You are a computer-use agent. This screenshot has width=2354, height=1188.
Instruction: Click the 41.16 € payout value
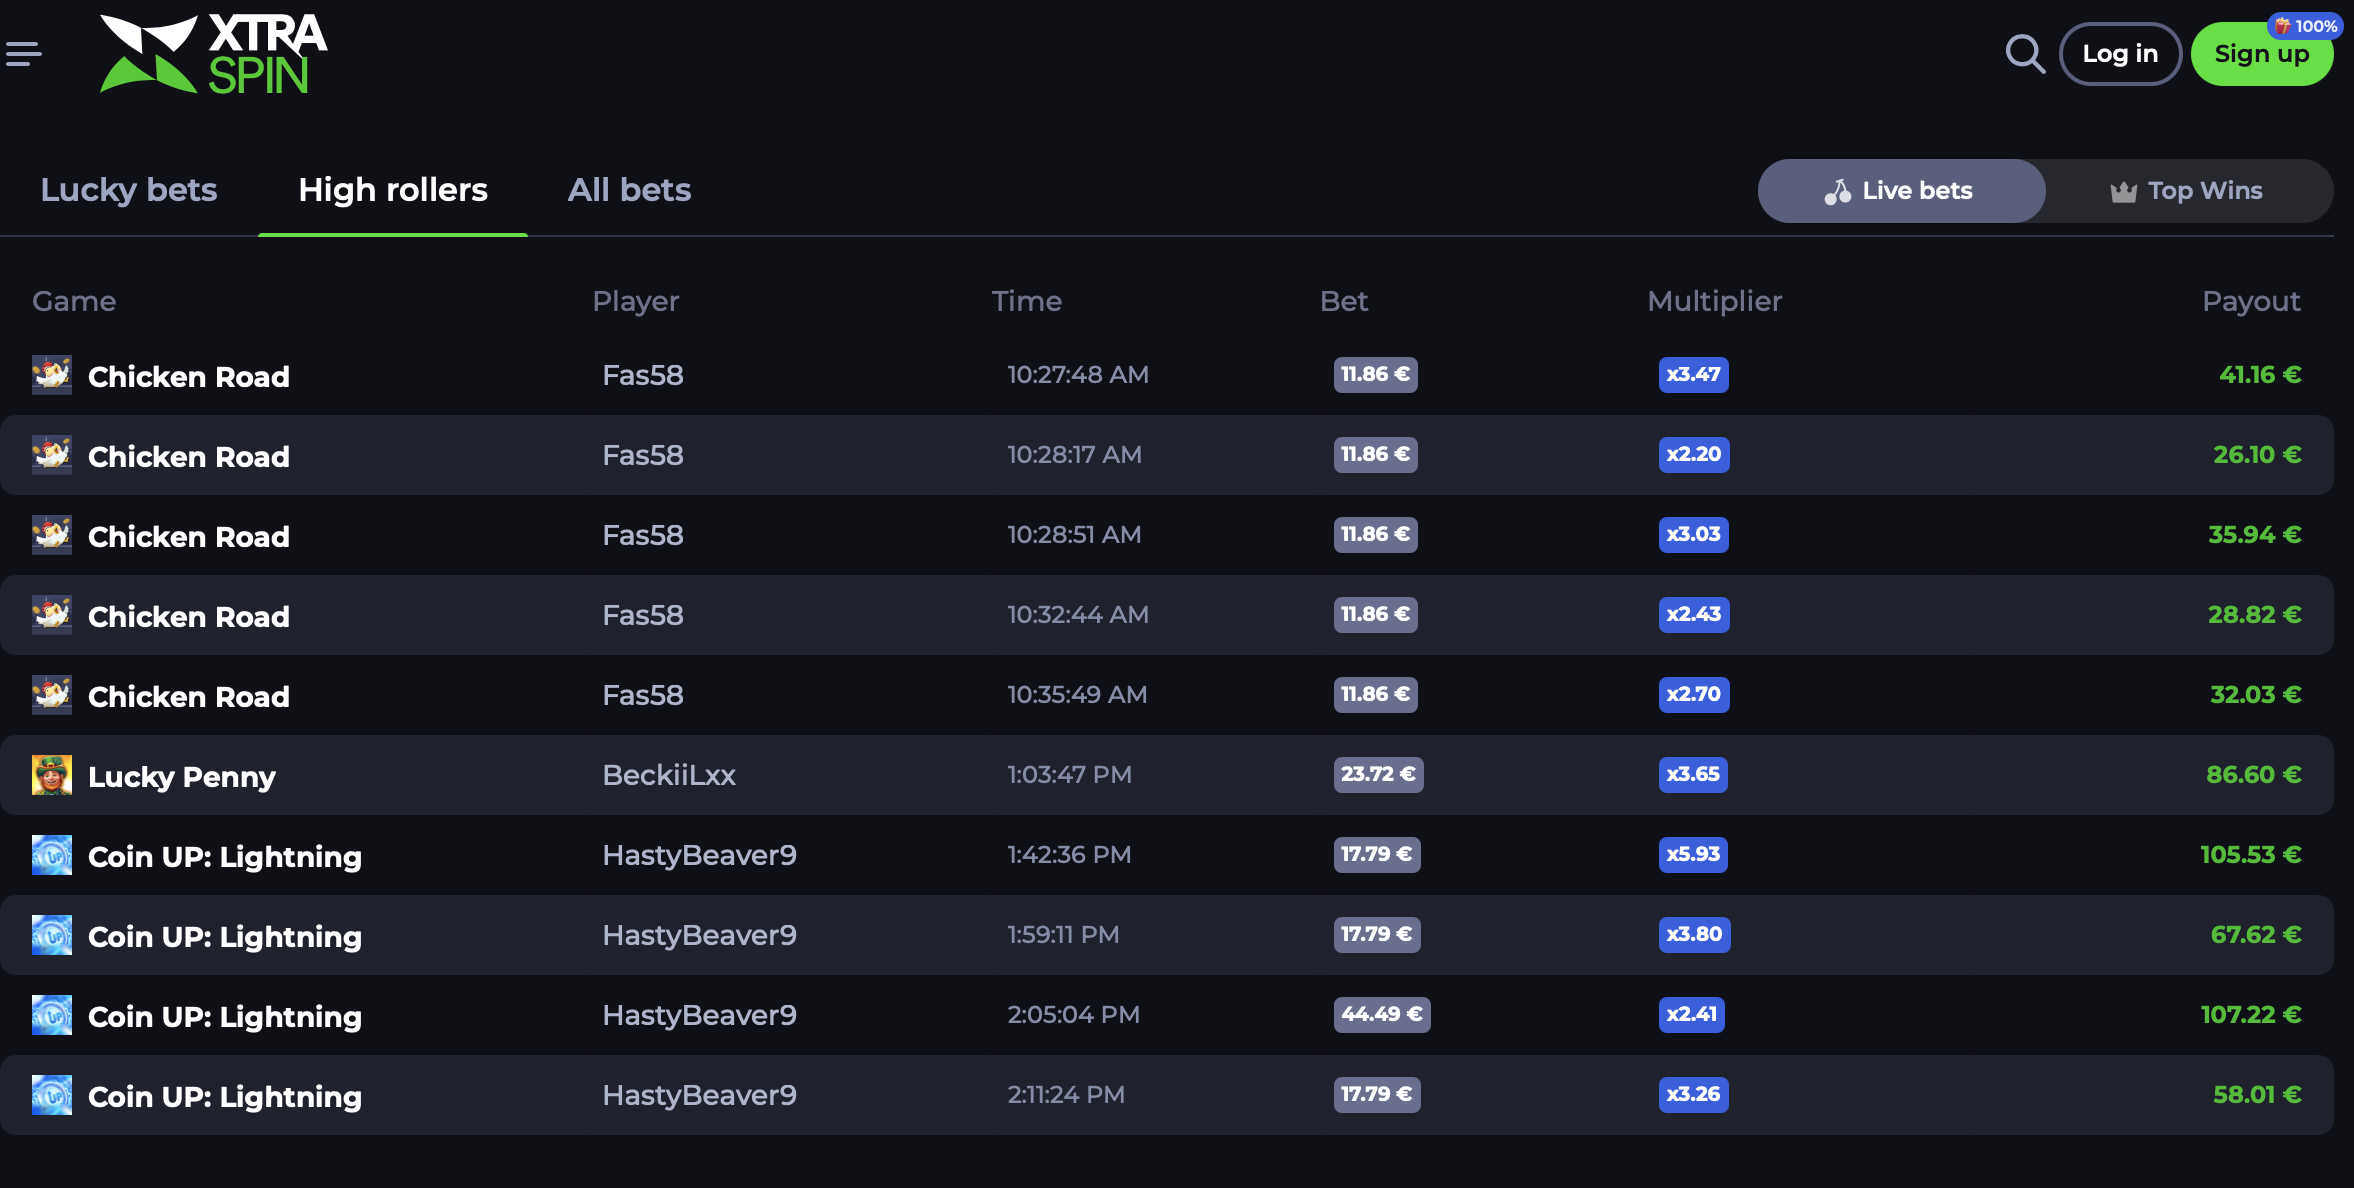2260,375
